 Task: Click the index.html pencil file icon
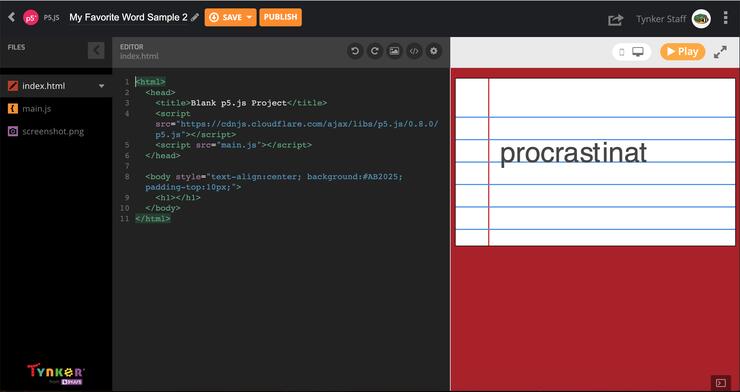13,86
